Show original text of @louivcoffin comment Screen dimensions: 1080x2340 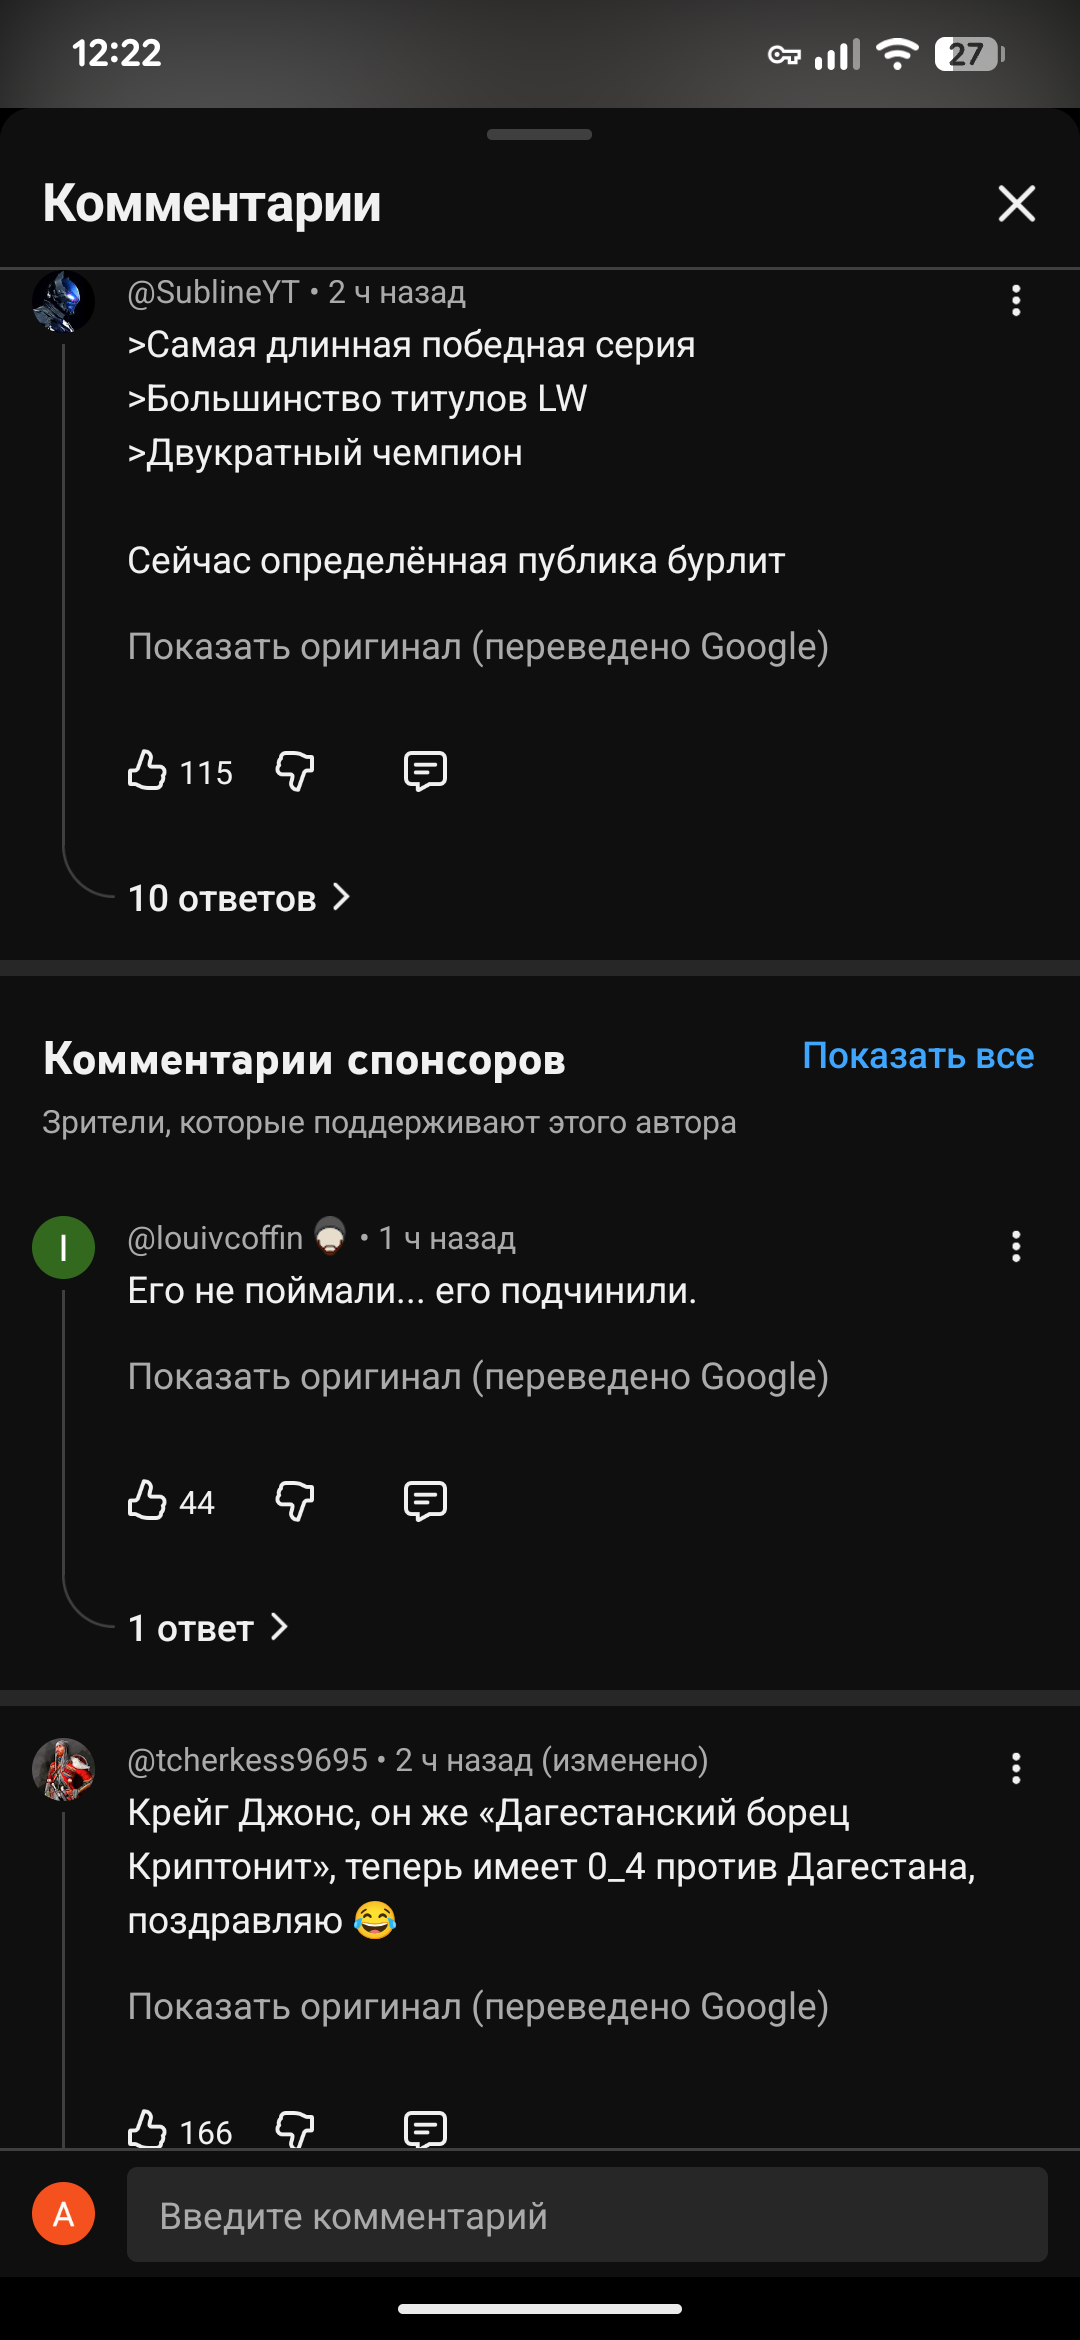tap(478, 1377)
